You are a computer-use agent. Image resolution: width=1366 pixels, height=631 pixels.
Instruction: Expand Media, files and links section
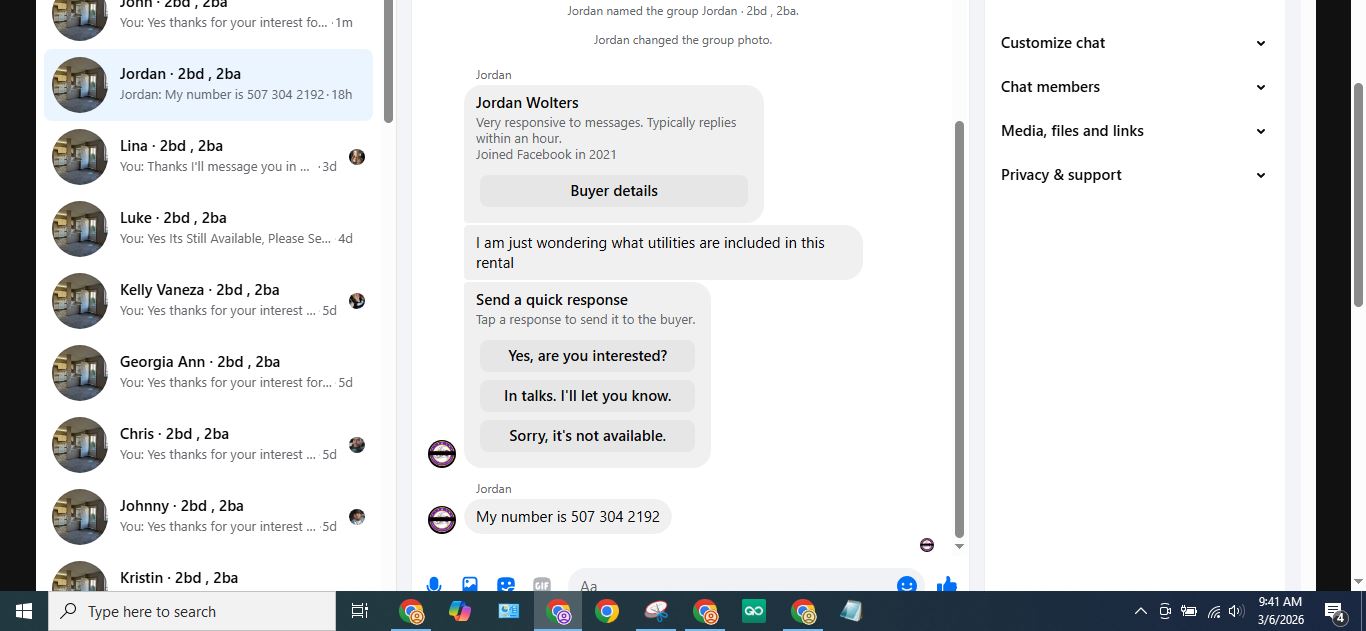click(x=1134, y=131)
